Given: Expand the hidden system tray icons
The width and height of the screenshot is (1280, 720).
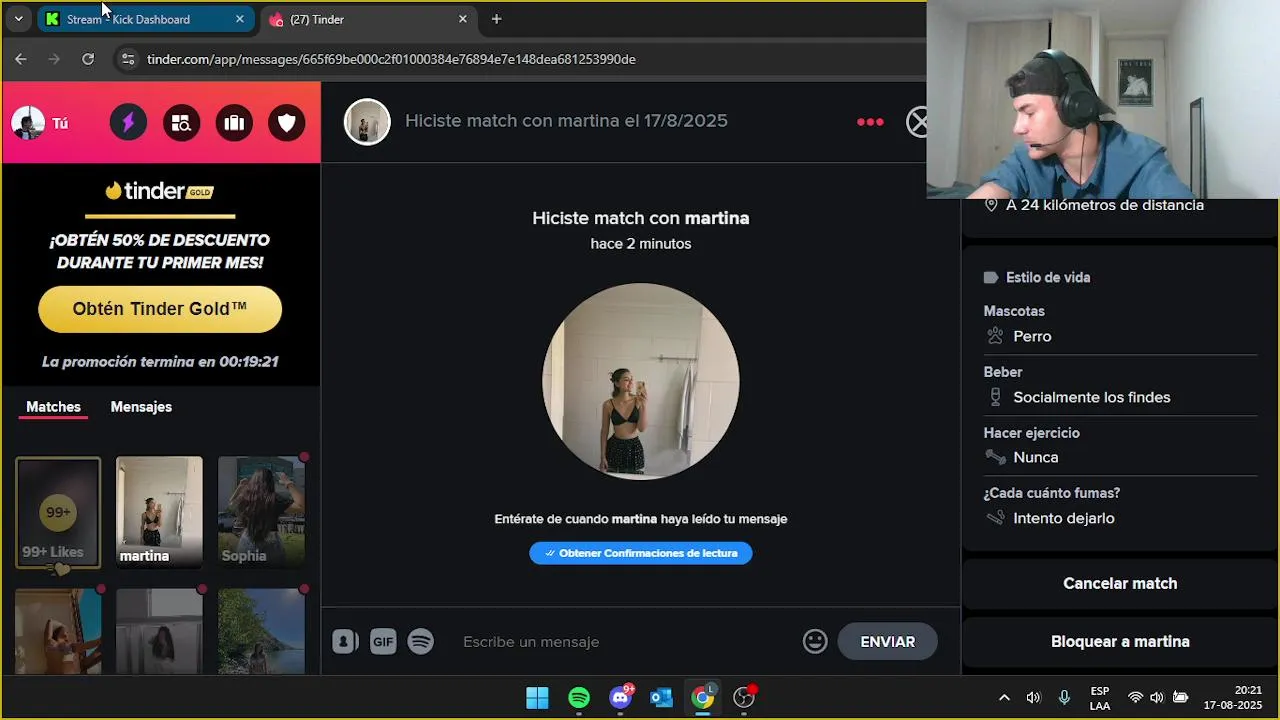Looking at the screenshot, I should (x=1004, y=698).
